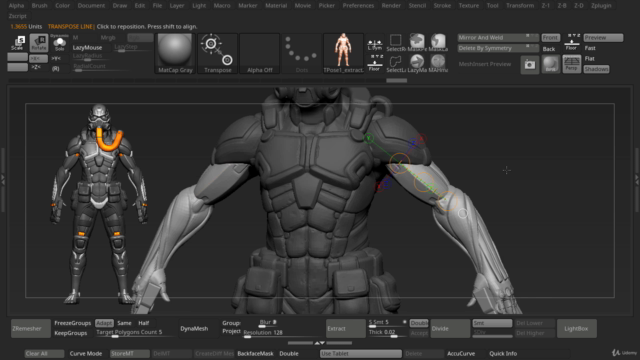Image resolution: width=640 pixels, height=360 pixels.
Task: Open the Preferences menu
Action: click(x=358, y=6)
